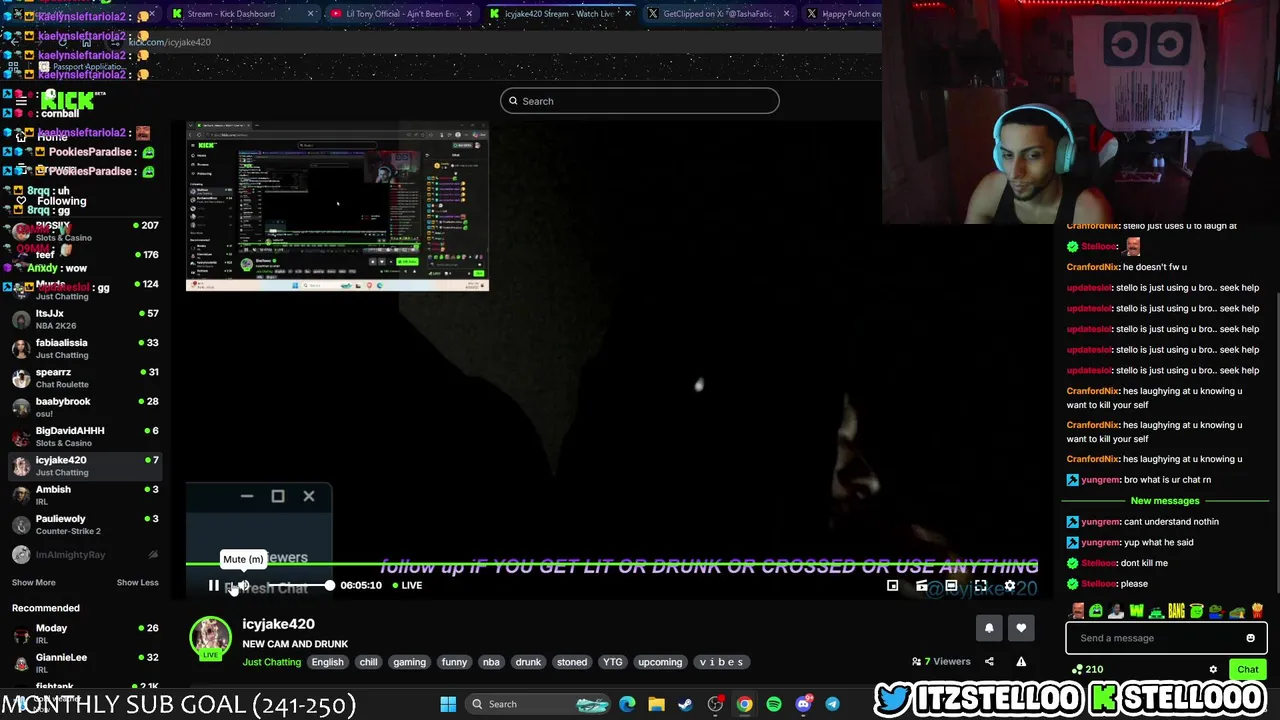The height and width of the screenshot is (720, 1280).
Task: Open channel points 210 icon
Action: click(x=1087, y=669)
